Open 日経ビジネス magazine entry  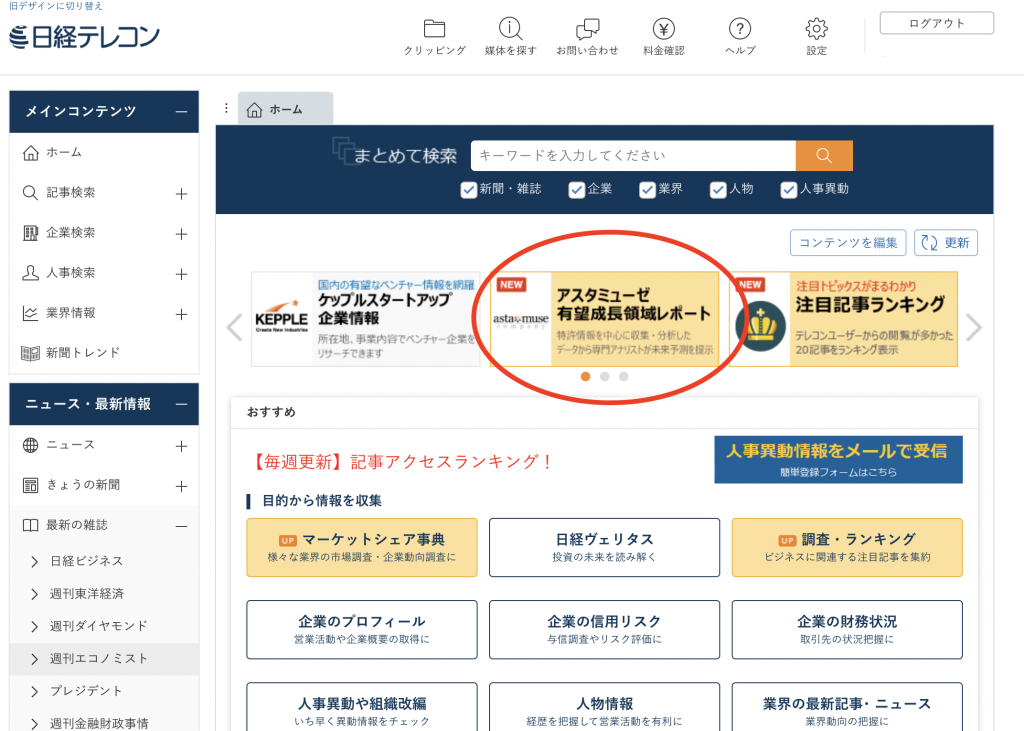point(86,561)
